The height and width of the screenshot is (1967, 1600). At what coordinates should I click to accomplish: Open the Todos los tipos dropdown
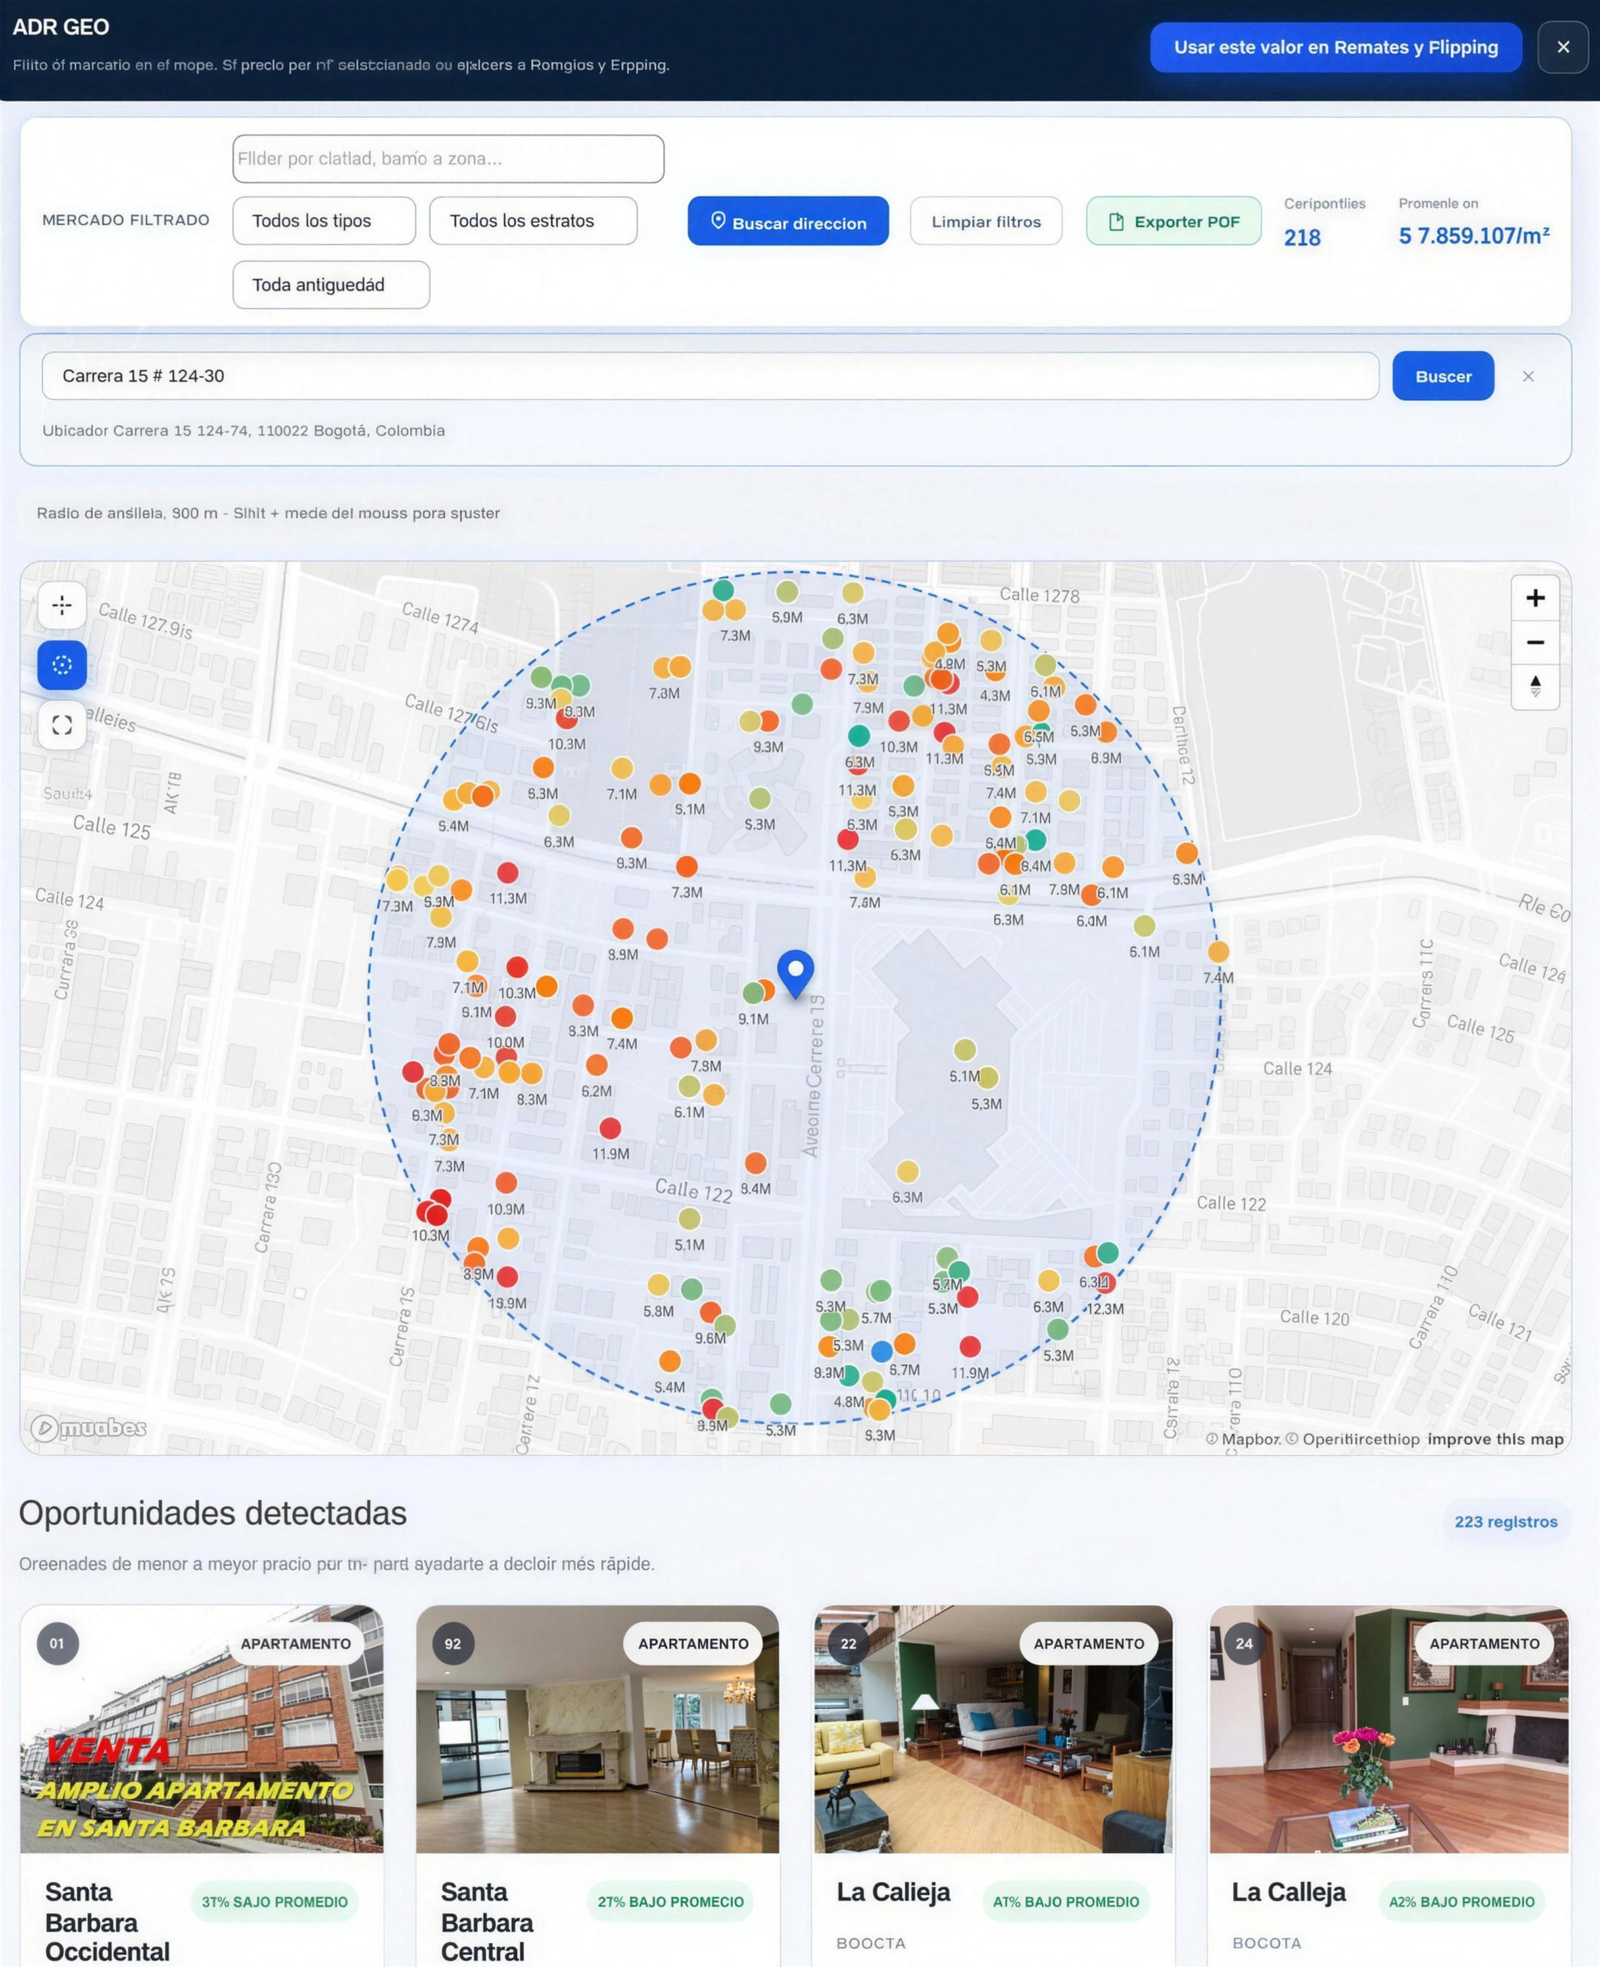324,220
